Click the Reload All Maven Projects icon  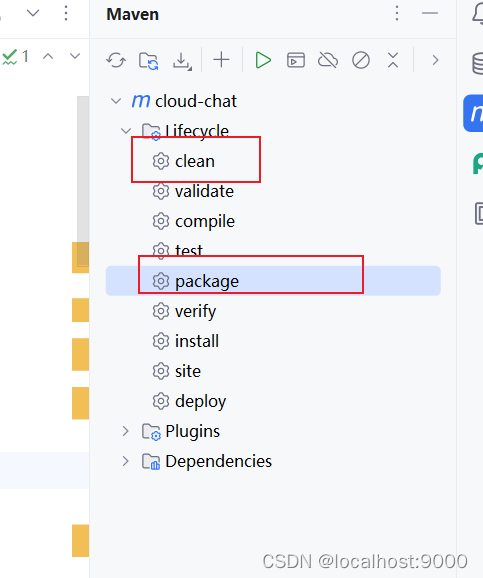pos(116,60)
